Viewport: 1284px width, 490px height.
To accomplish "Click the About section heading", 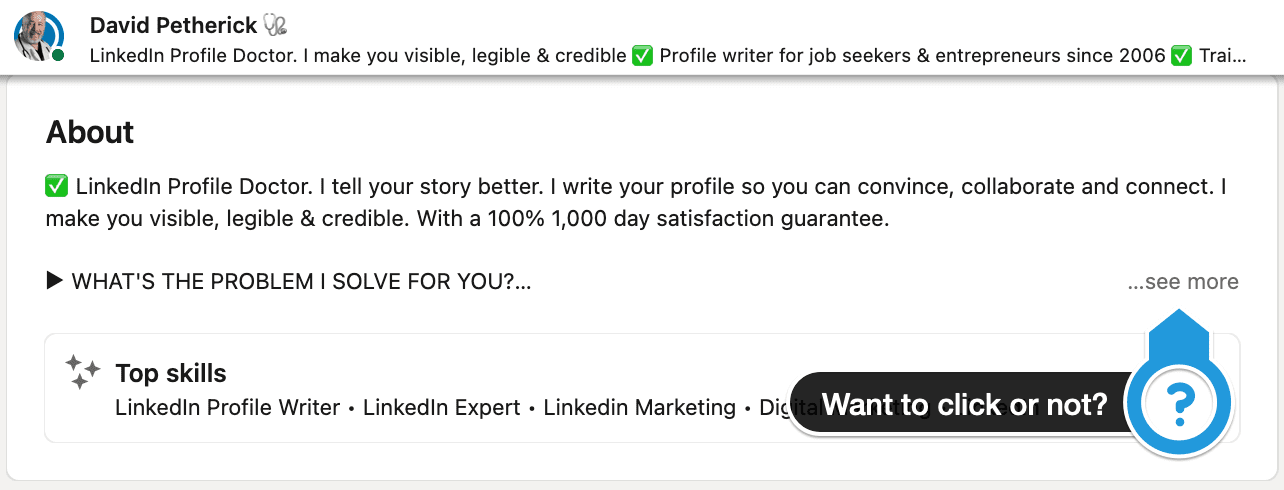I will [x=90, y=132].
